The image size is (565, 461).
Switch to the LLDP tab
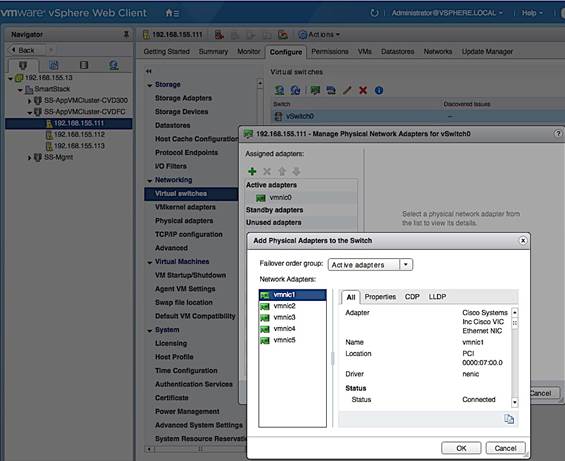pyautogui.click(x=437, y=297)
